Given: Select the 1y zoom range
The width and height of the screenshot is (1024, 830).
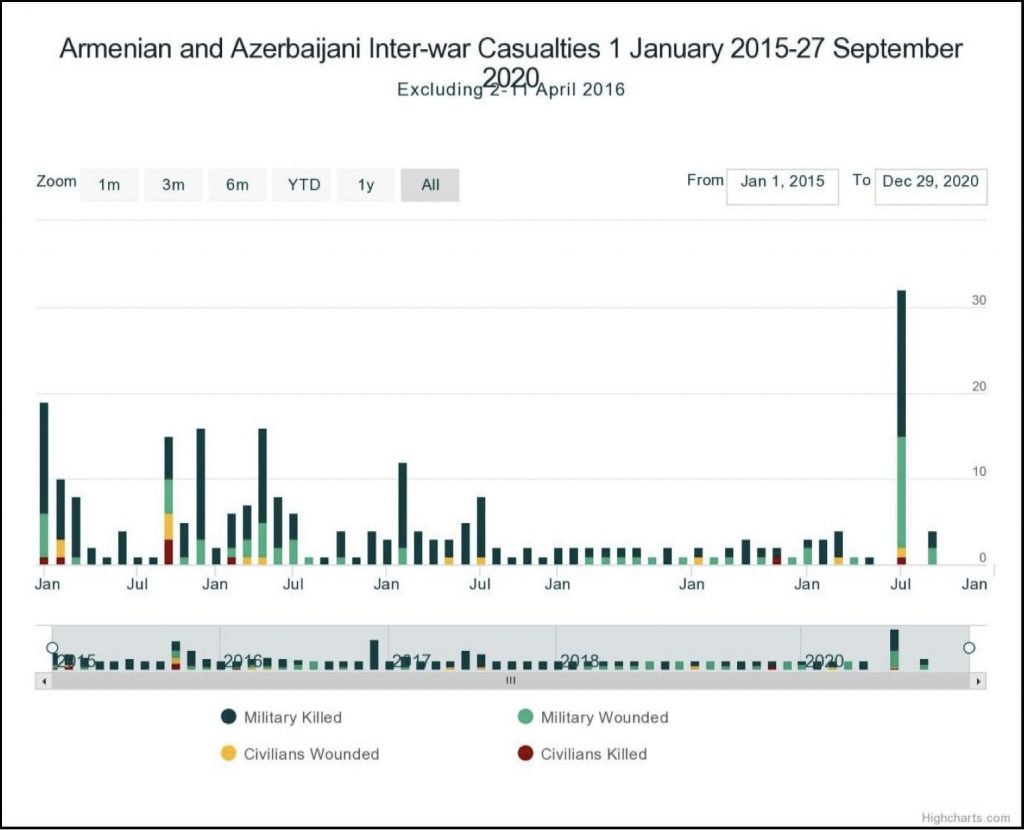Looking at the screenshot, I should [x=366, y=185].
